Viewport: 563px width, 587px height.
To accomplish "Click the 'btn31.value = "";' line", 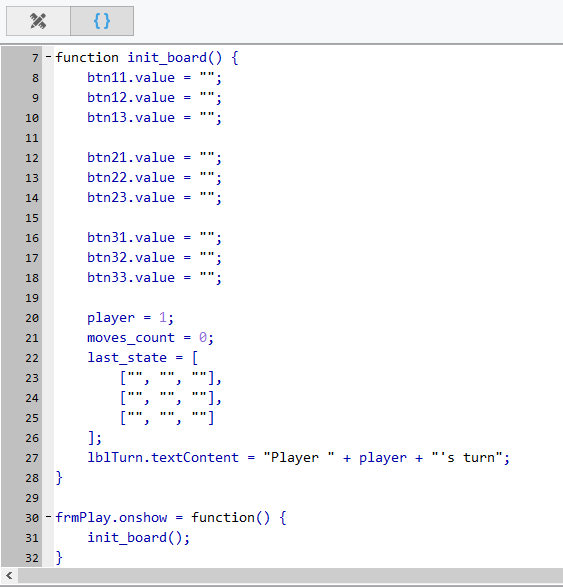I will (x=154, y=238).
